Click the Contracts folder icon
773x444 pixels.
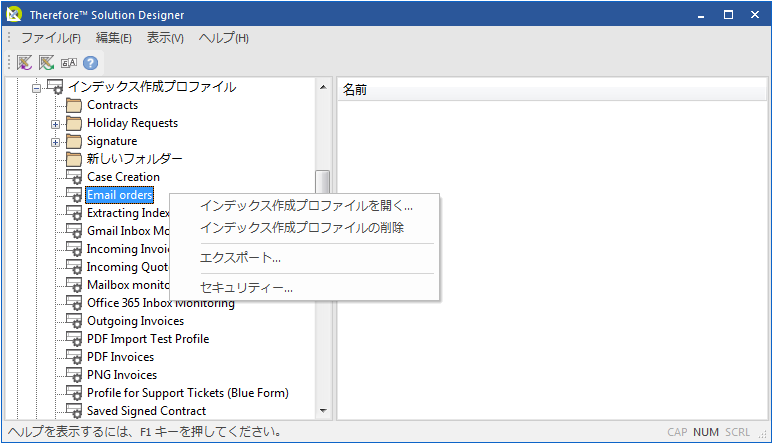tap(74, 105)
